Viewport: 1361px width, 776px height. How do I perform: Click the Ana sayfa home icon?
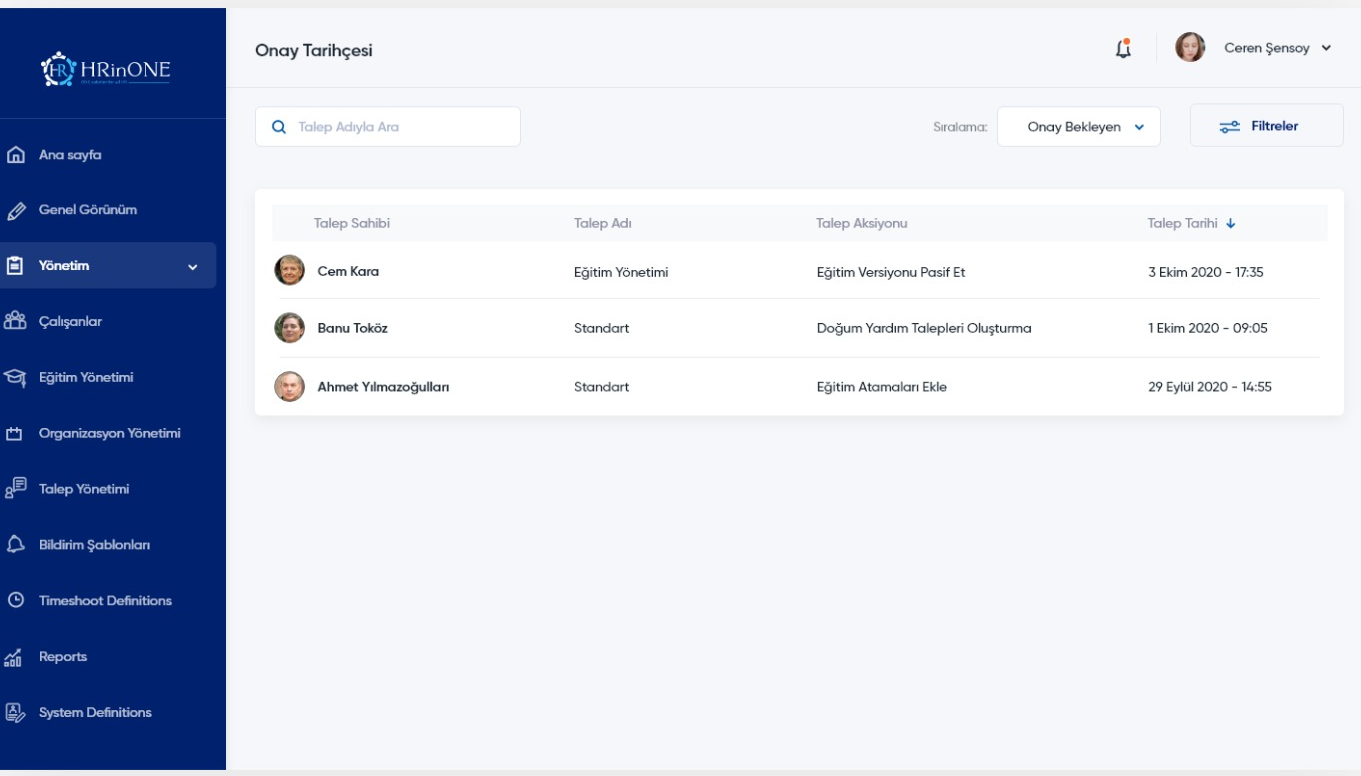tap(15, 155)
